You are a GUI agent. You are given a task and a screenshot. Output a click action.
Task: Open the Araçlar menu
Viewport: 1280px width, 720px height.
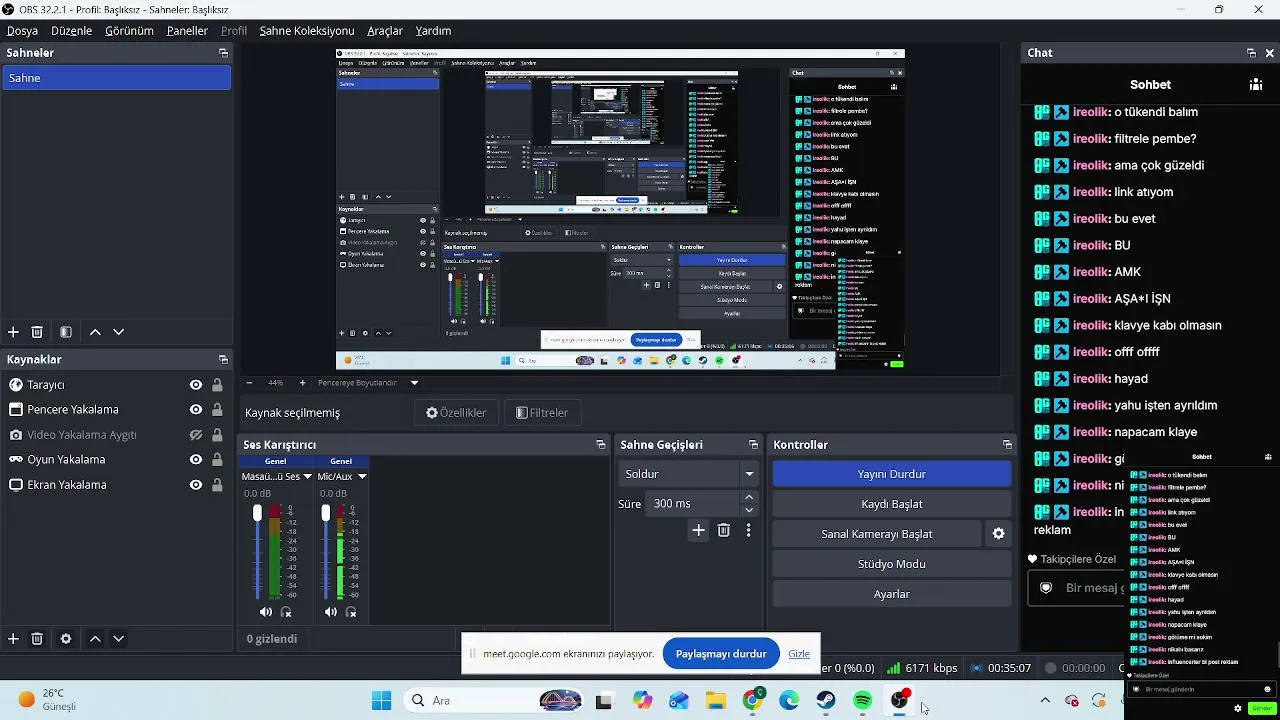point(385,31)
